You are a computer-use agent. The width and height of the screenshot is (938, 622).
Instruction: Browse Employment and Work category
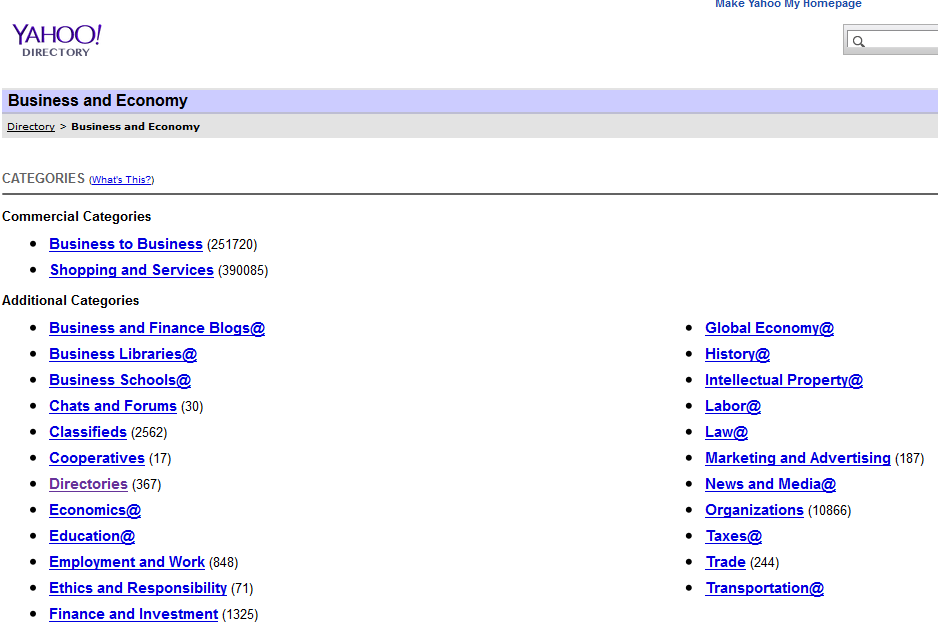[x=127, y=562]
